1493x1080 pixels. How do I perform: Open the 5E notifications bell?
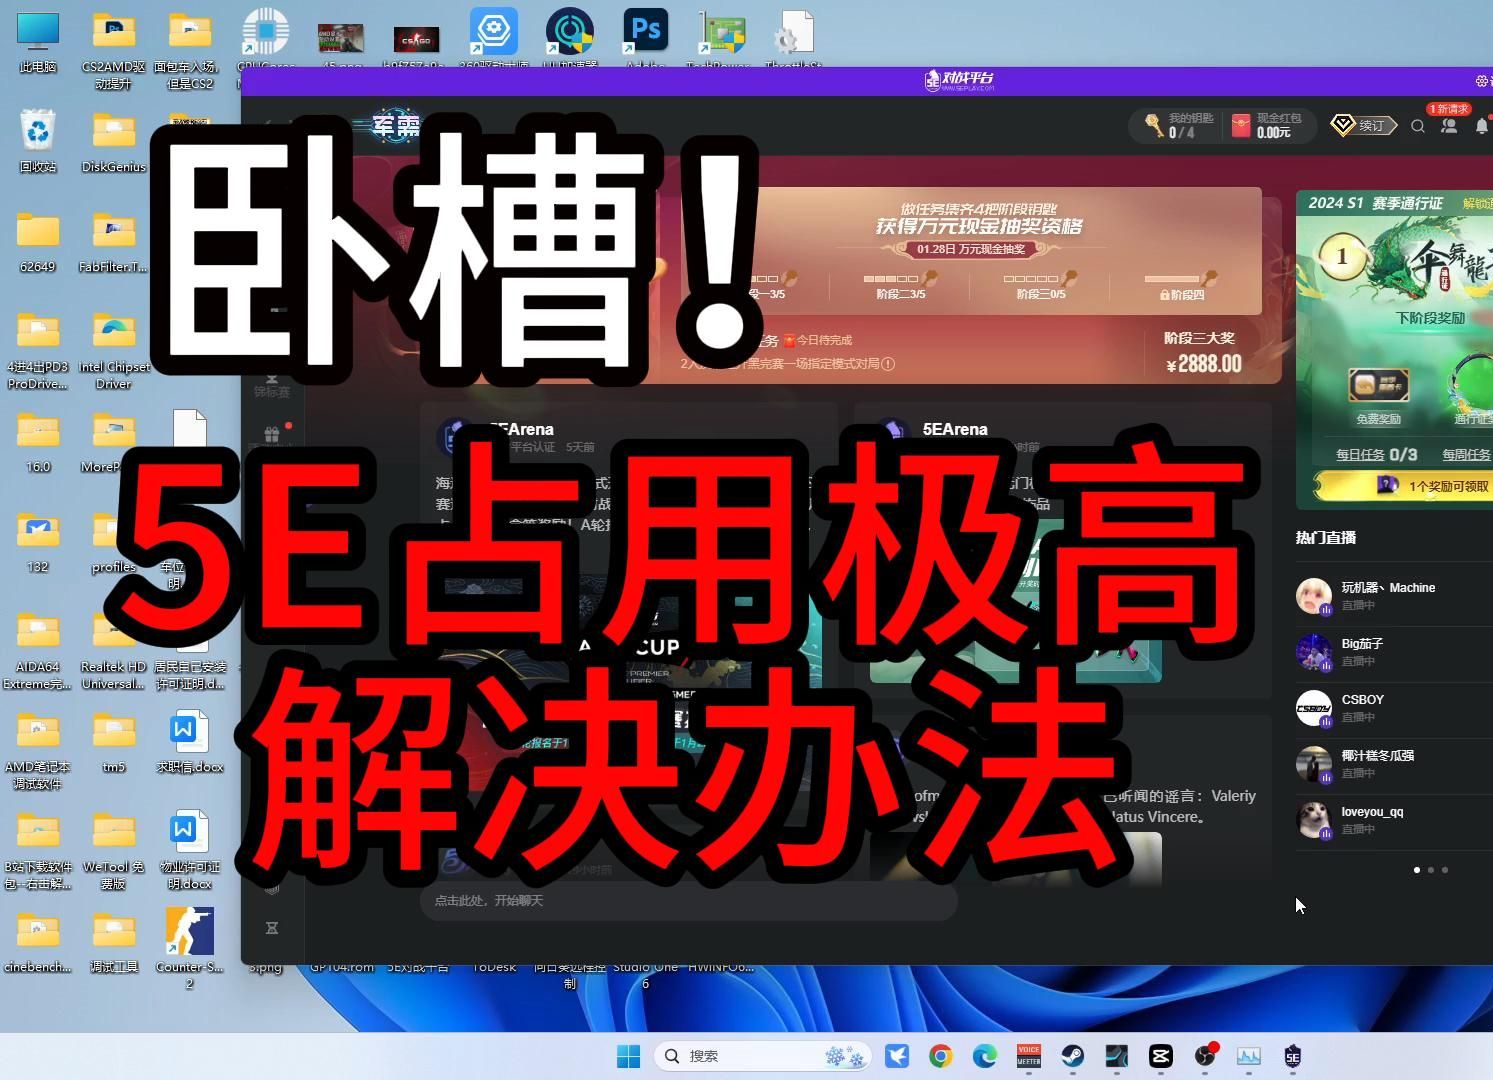coord(1482,126)
